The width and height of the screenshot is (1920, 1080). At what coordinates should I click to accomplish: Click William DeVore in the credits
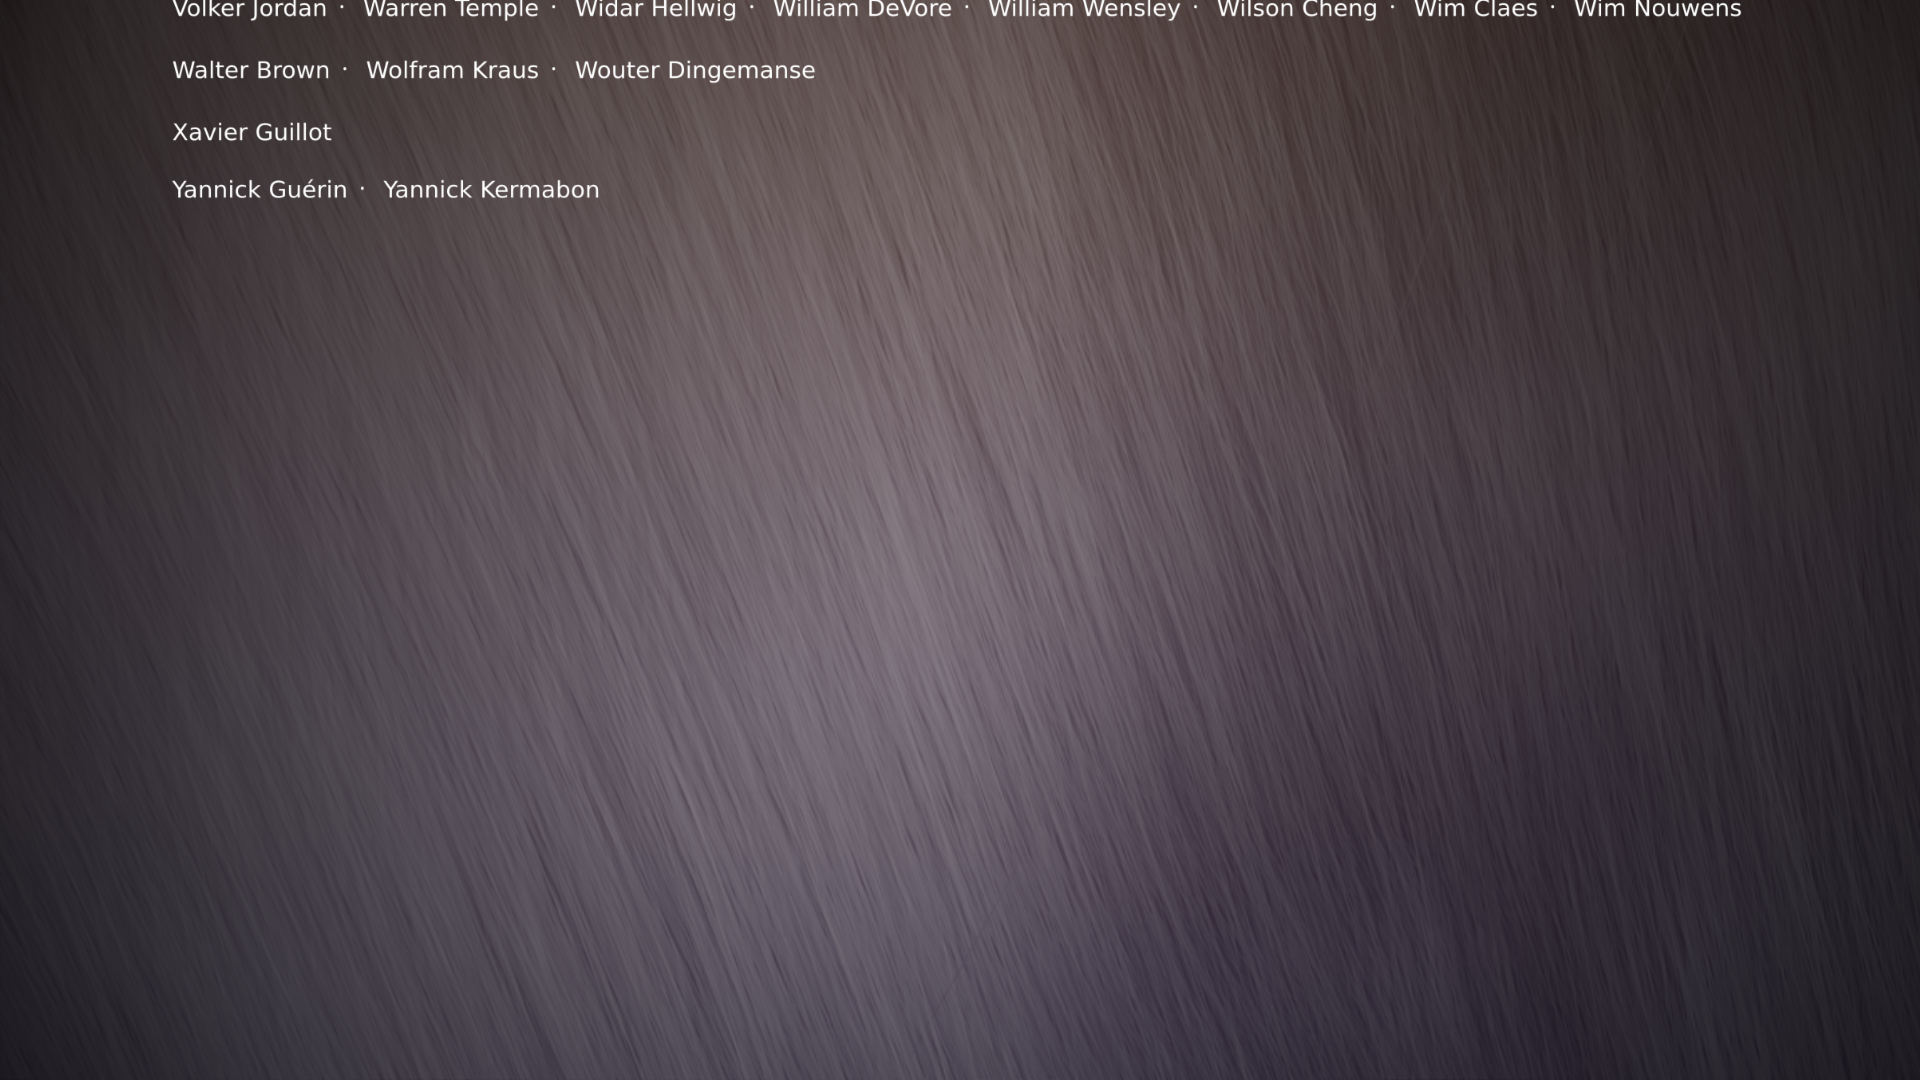coord(862,9)
